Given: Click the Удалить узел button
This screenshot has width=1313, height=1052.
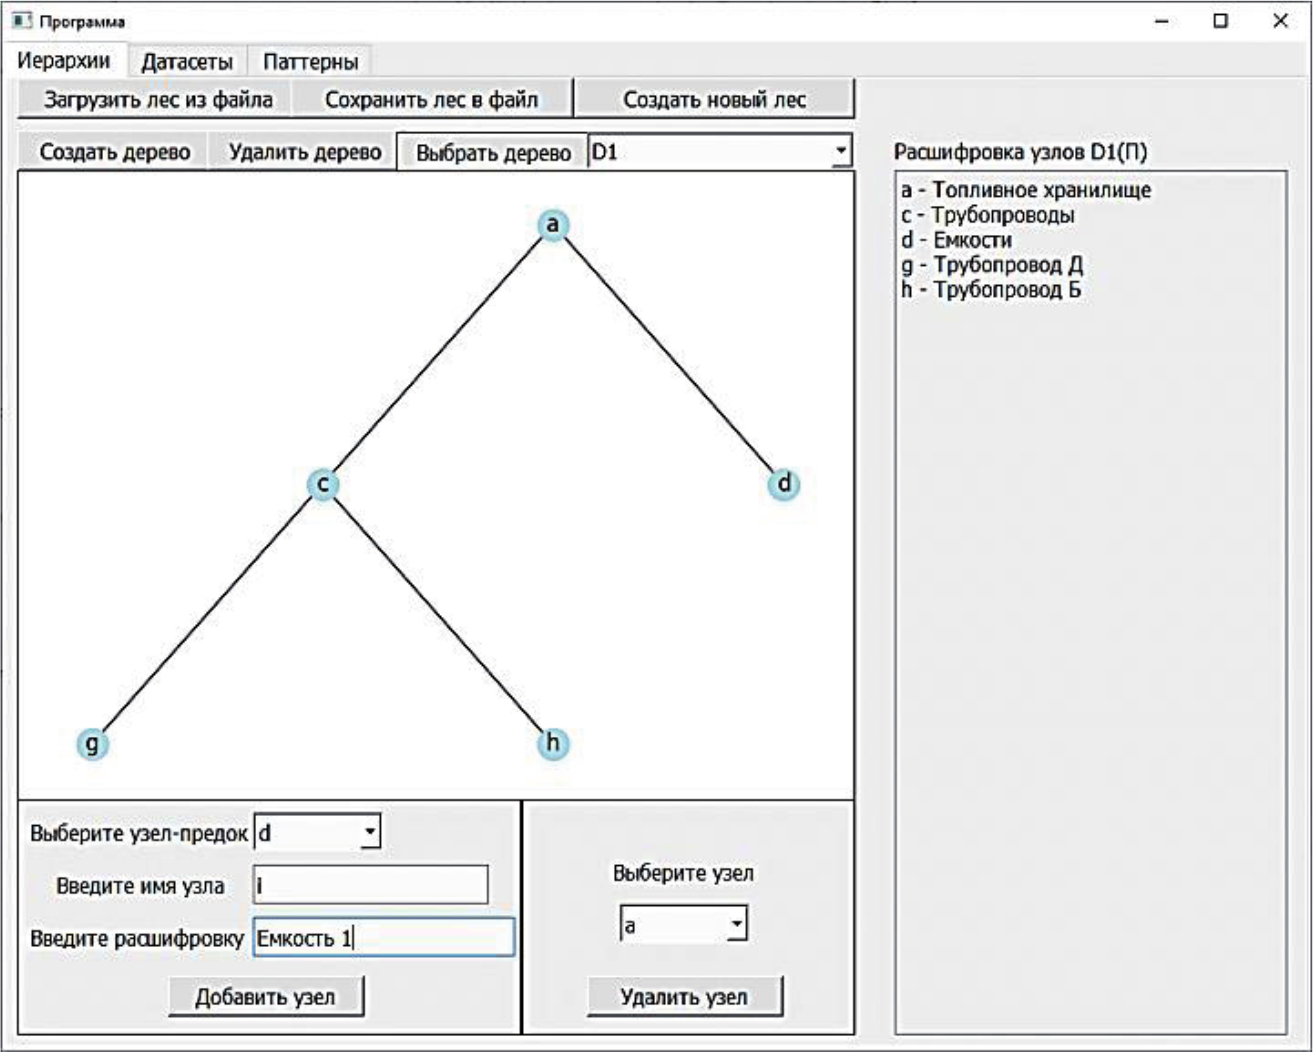Looking at the screenshot, I should [684, 997].
